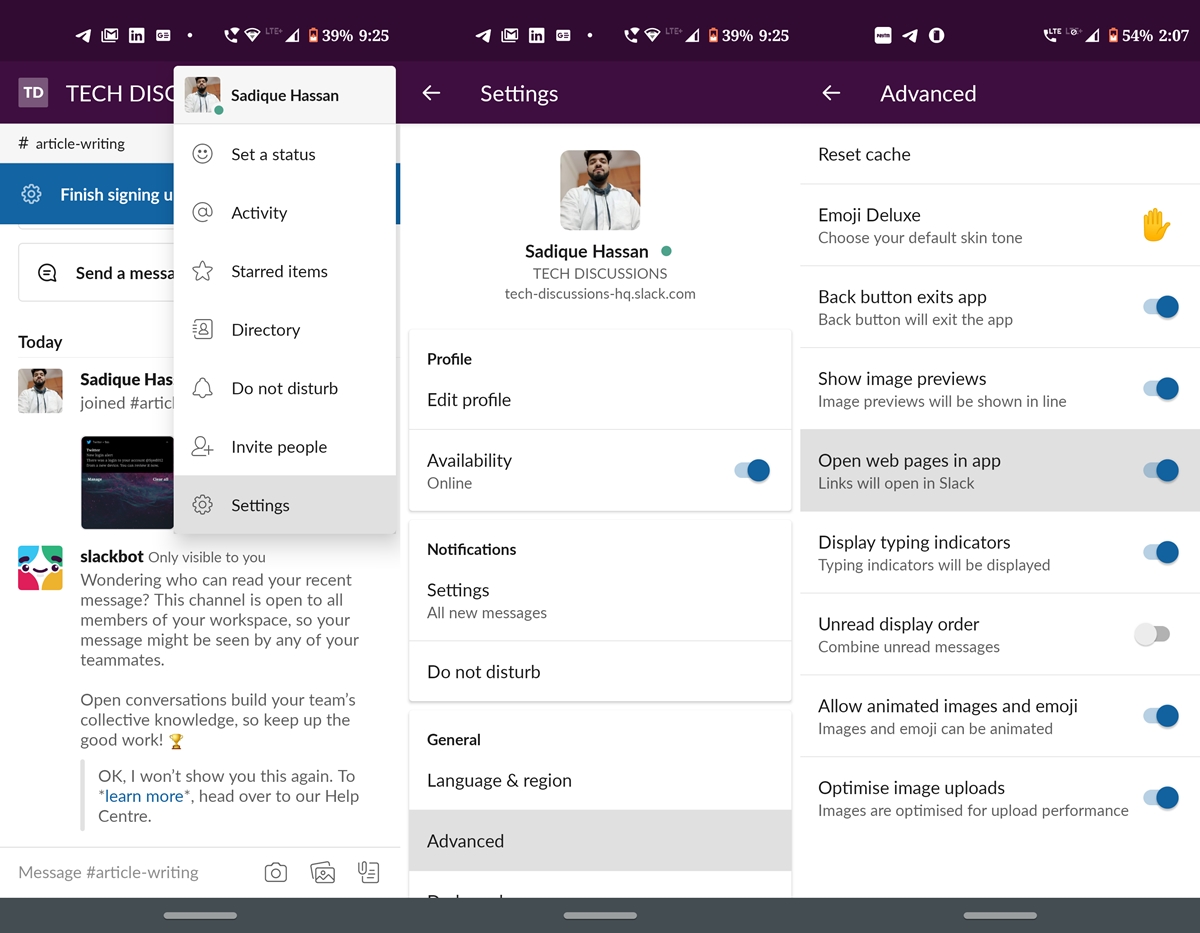
Task: Open Starred items from the menu
Action: (285, 271)
